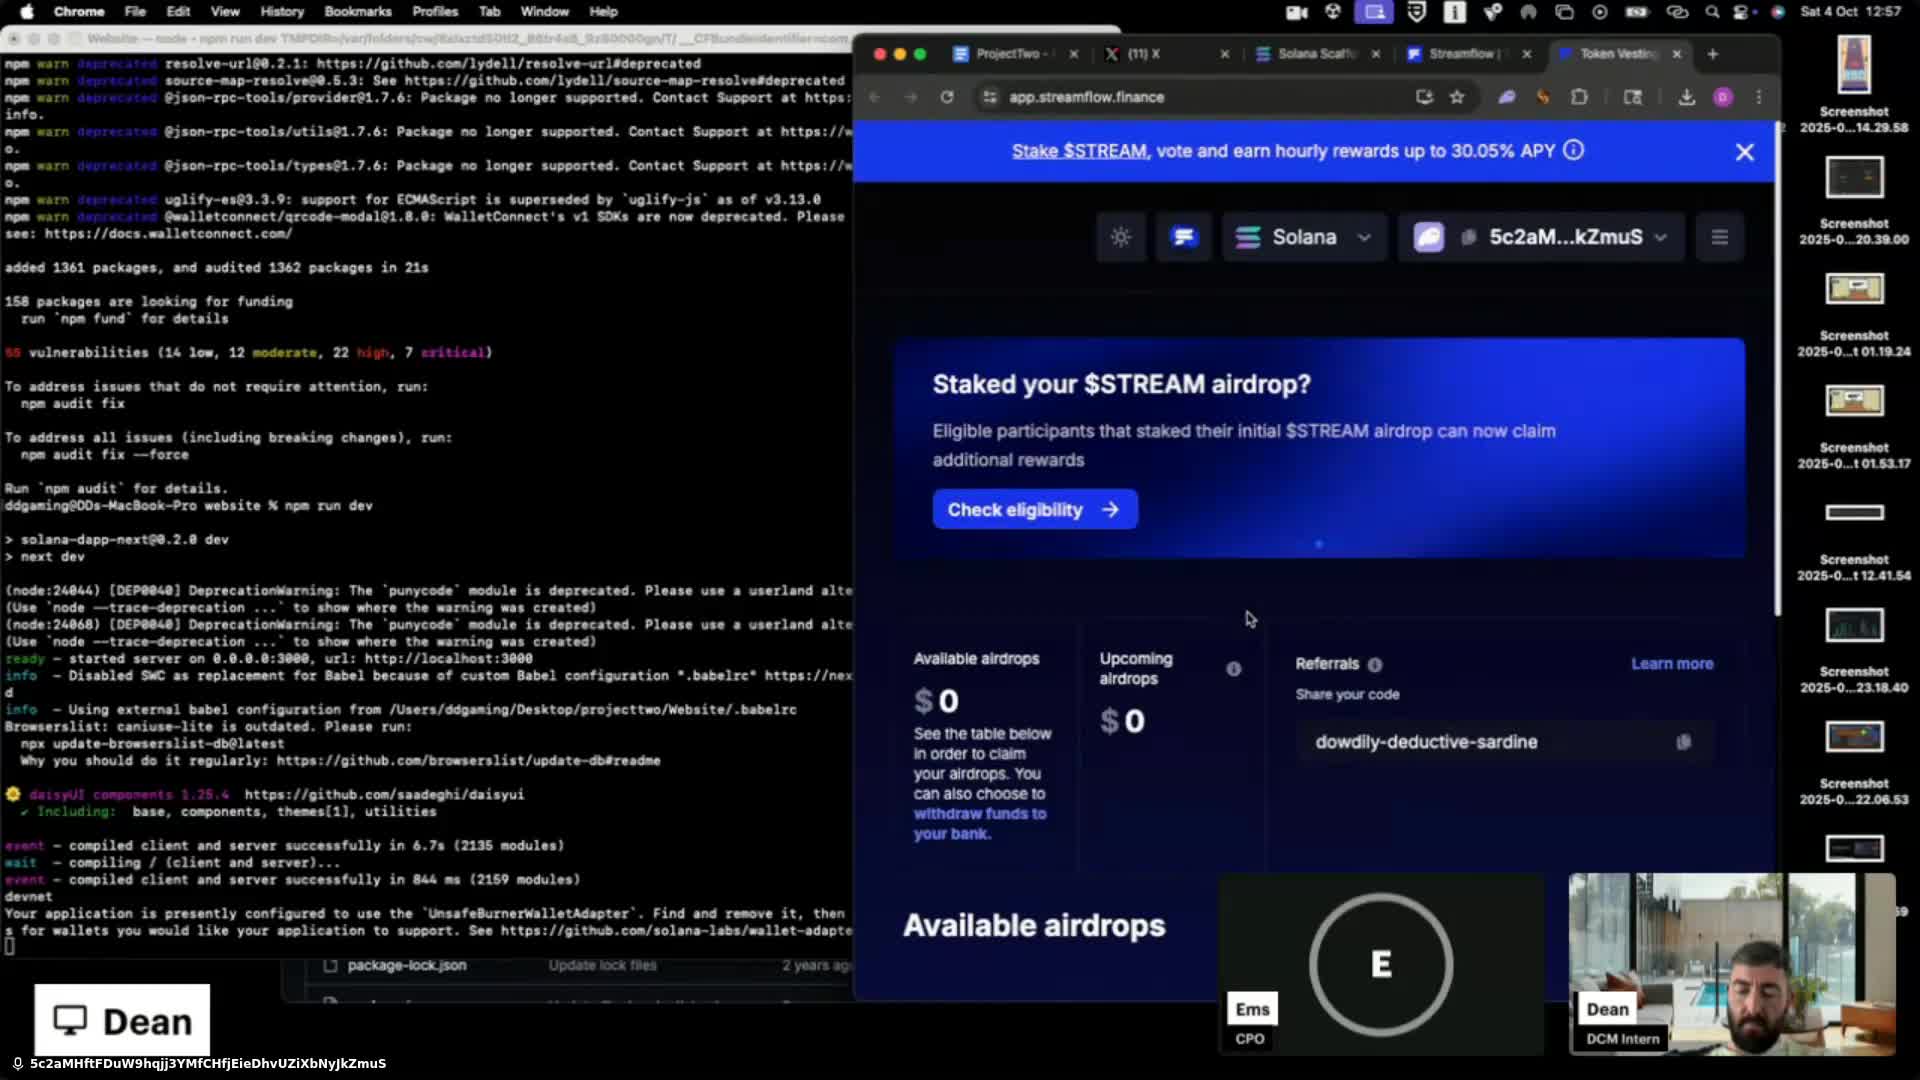
Task: Click the Upcoming airdrops info icon
Action: click(1233, 669)
